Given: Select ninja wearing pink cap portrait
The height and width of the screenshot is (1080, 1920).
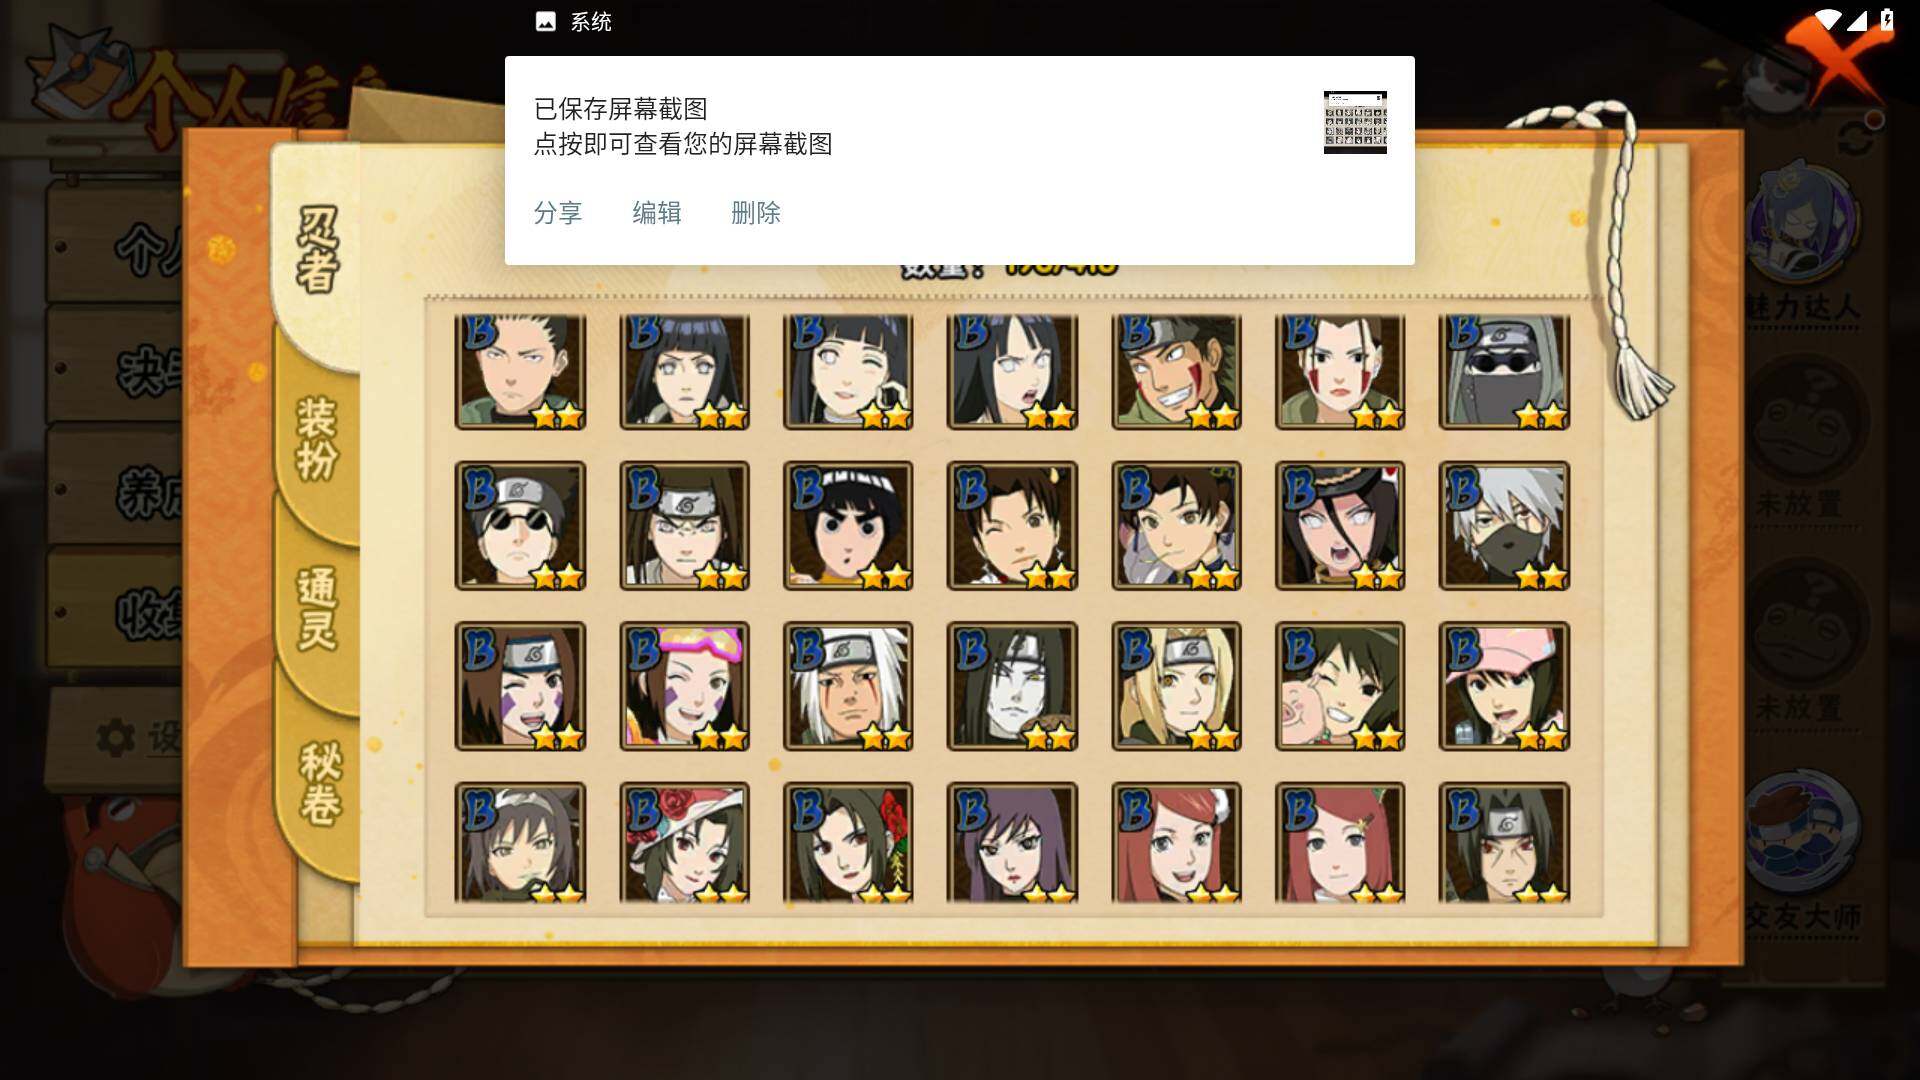Looking at the screenshot, I should pos(1504,686).
